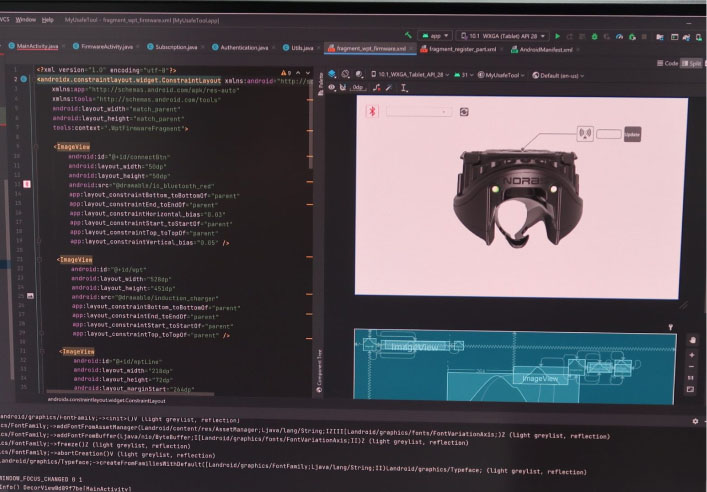Open the Component Tree side panel
707x492 pixels.
click(x=319, y=371)
